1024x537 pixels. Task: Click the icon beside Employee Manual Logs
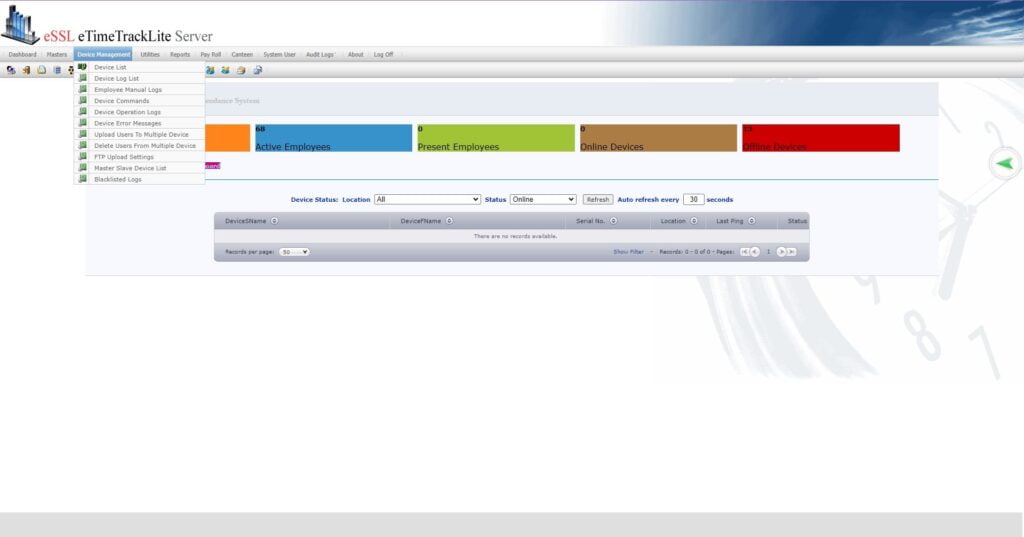pyautogui.click(x=82, y=89)
